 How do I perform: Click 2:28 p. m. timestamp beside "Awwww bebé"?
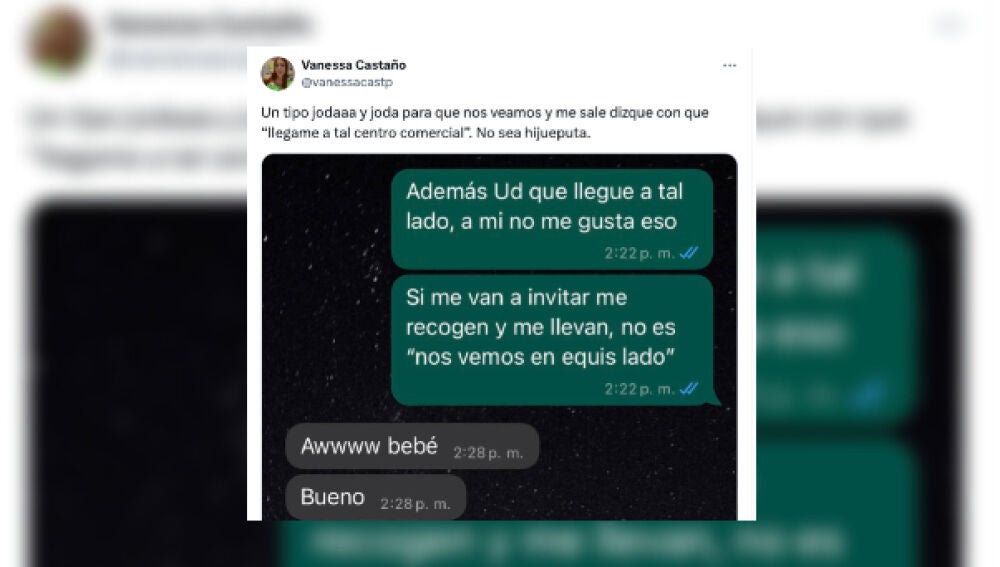[x=488, y=453]
